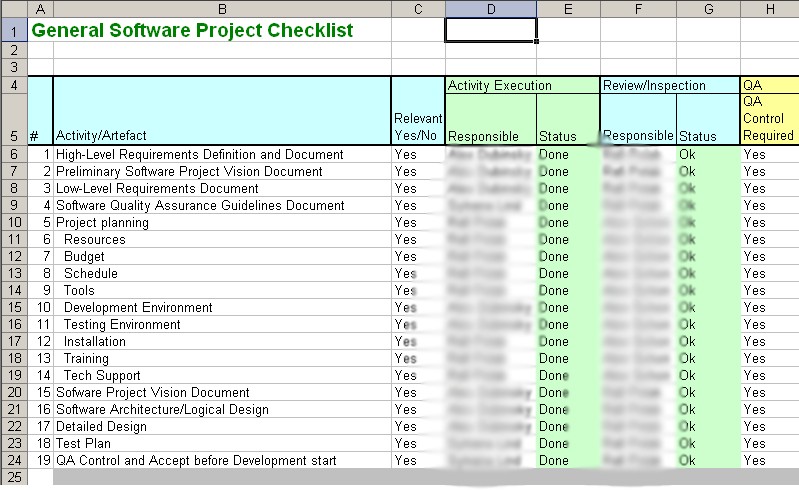Image resolution: width=799 pixels, height=491 pixels.
Task: Select column D header
Action: coord(491,9)
